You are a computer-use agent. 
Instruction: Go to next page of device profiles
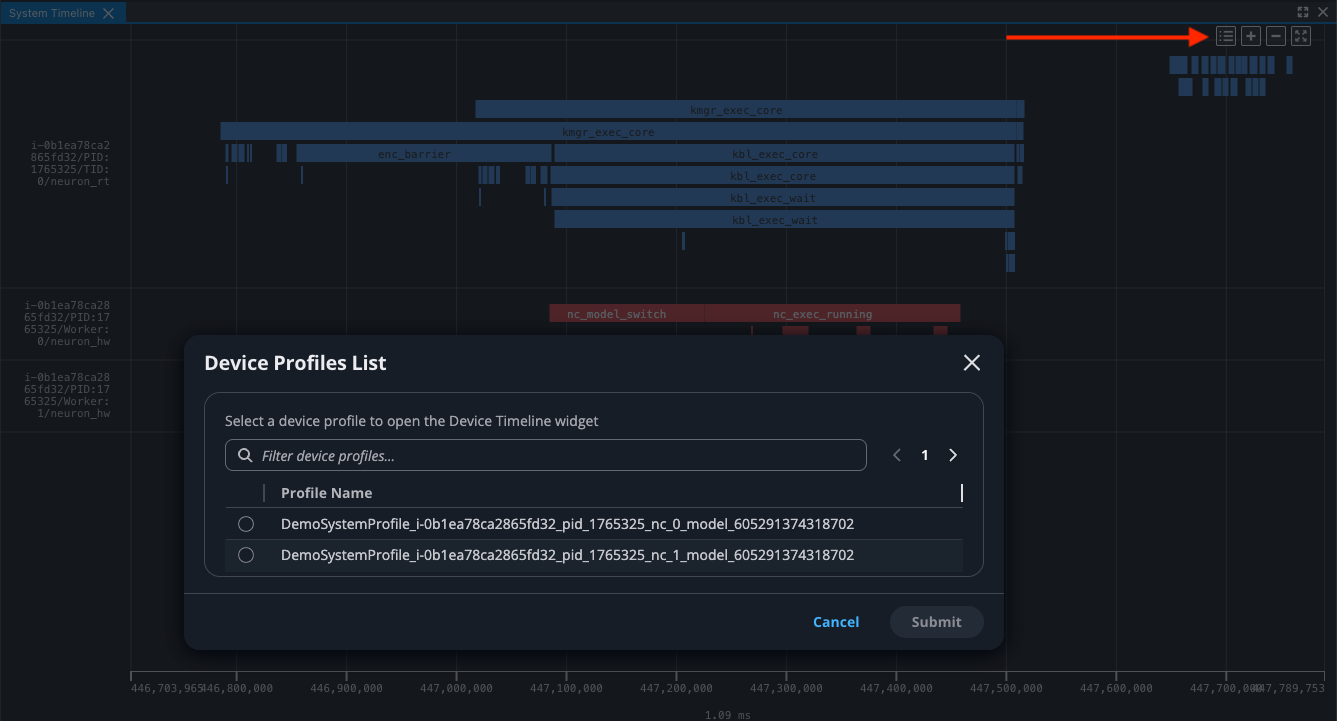pyautogui.click(x=952, y=454)
